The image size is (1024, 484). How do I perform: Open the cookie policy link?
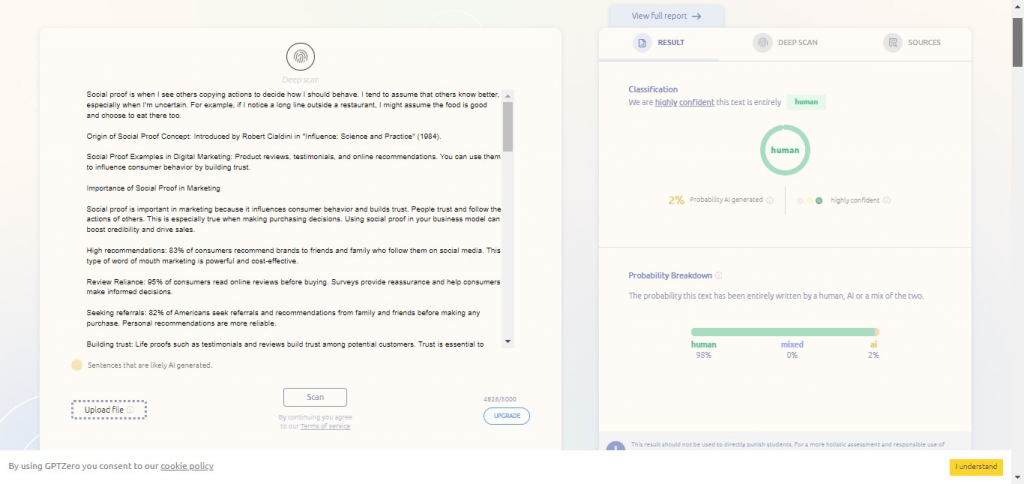click(x=186, y=466)
